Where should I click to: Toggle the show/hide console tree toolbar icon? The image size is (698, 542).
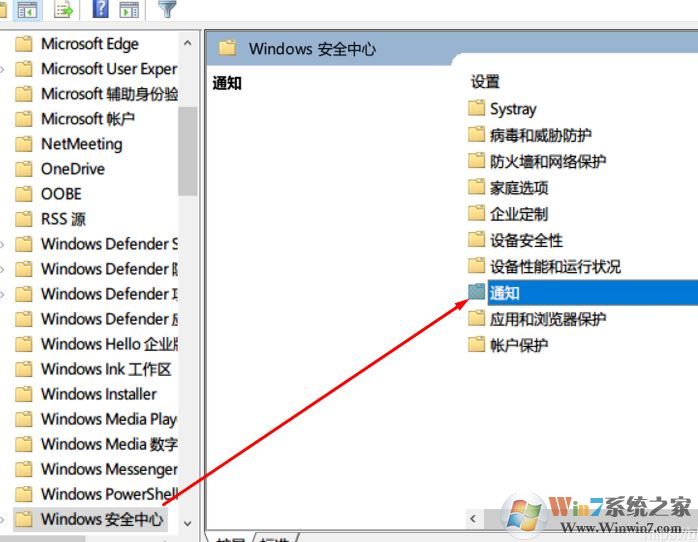28,9
